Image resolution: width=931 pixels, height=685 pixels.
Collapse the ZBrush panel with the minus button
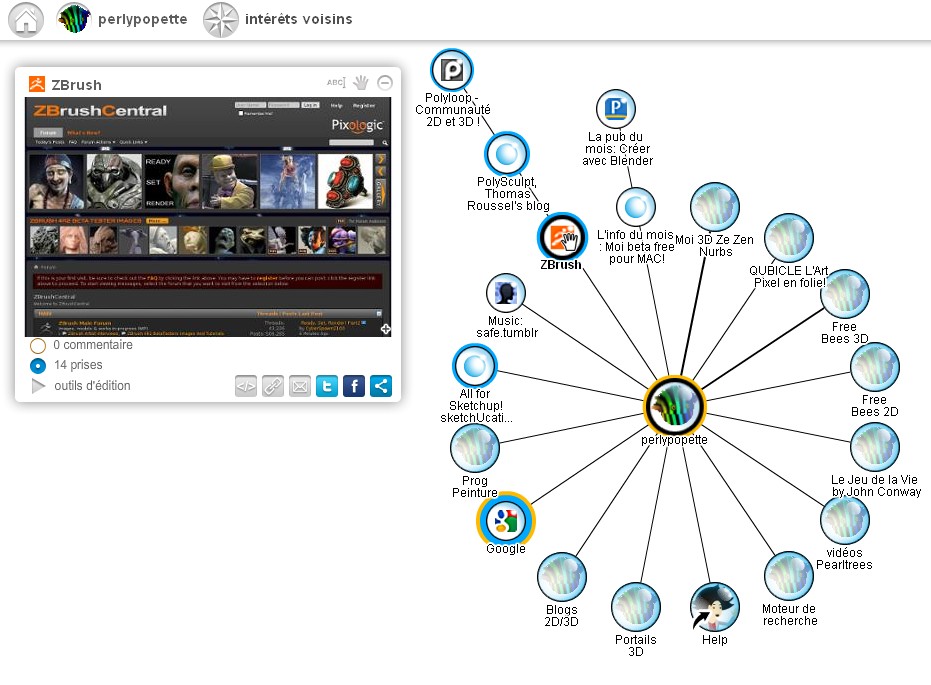click(385, 83)
